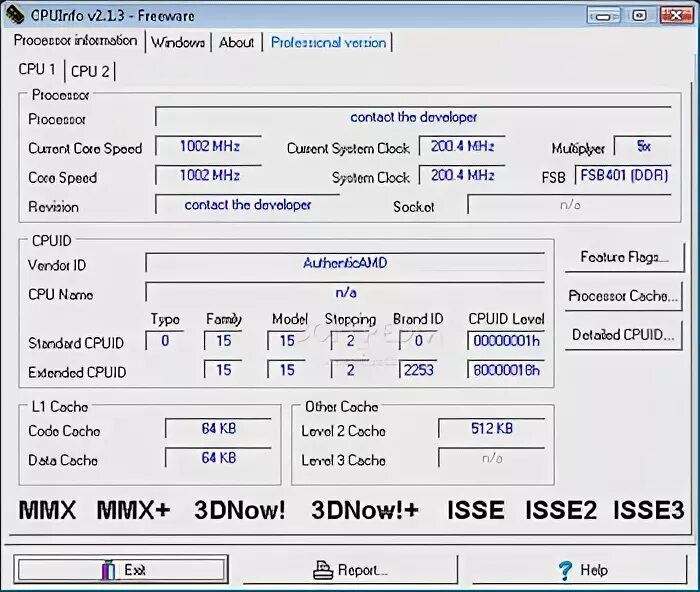
Task: Click the Extended CPUID Level 80000018h value
Action: click(506, 370)
